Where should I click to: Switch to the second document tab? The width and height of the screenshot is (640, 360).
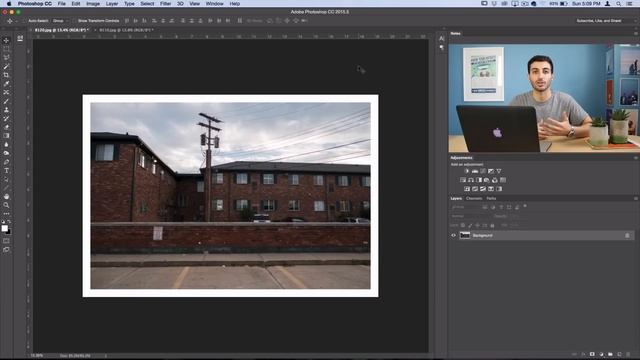(x=125, y=30)
